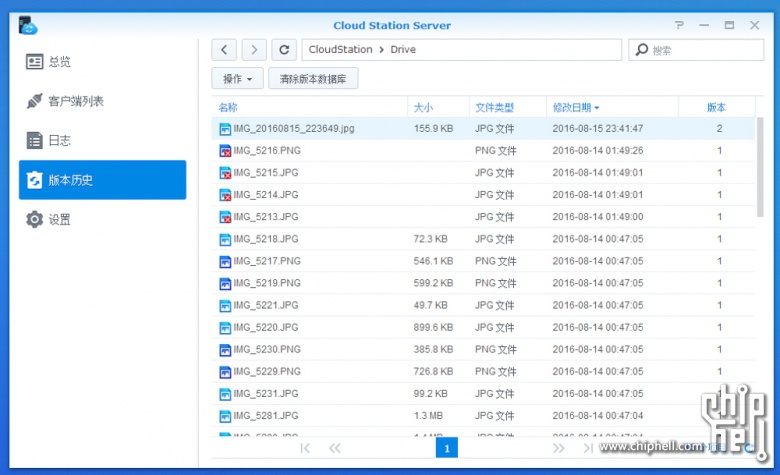Open the 总览 overview section
The image size is (780, 475).
click(x=102, y=62)
